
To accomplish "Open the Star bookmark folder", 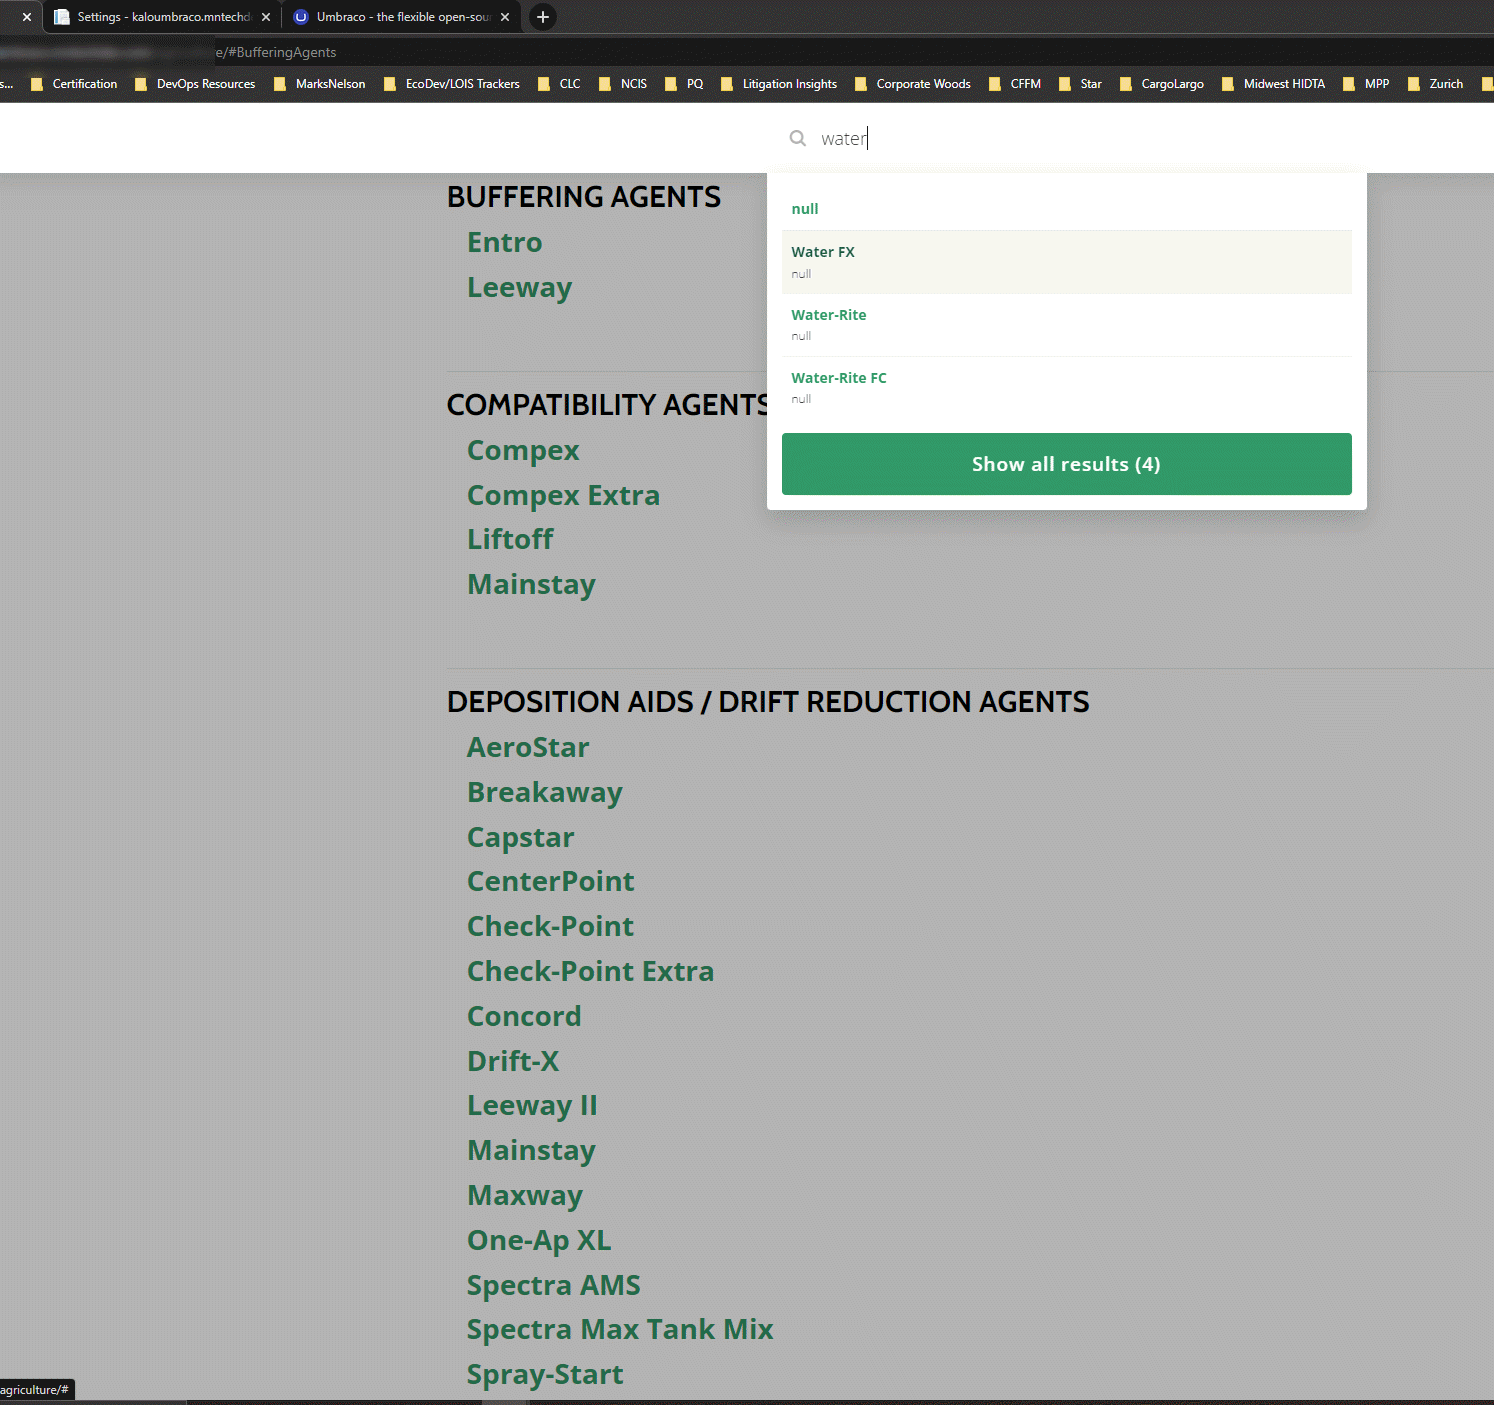I will [1080, 84].
